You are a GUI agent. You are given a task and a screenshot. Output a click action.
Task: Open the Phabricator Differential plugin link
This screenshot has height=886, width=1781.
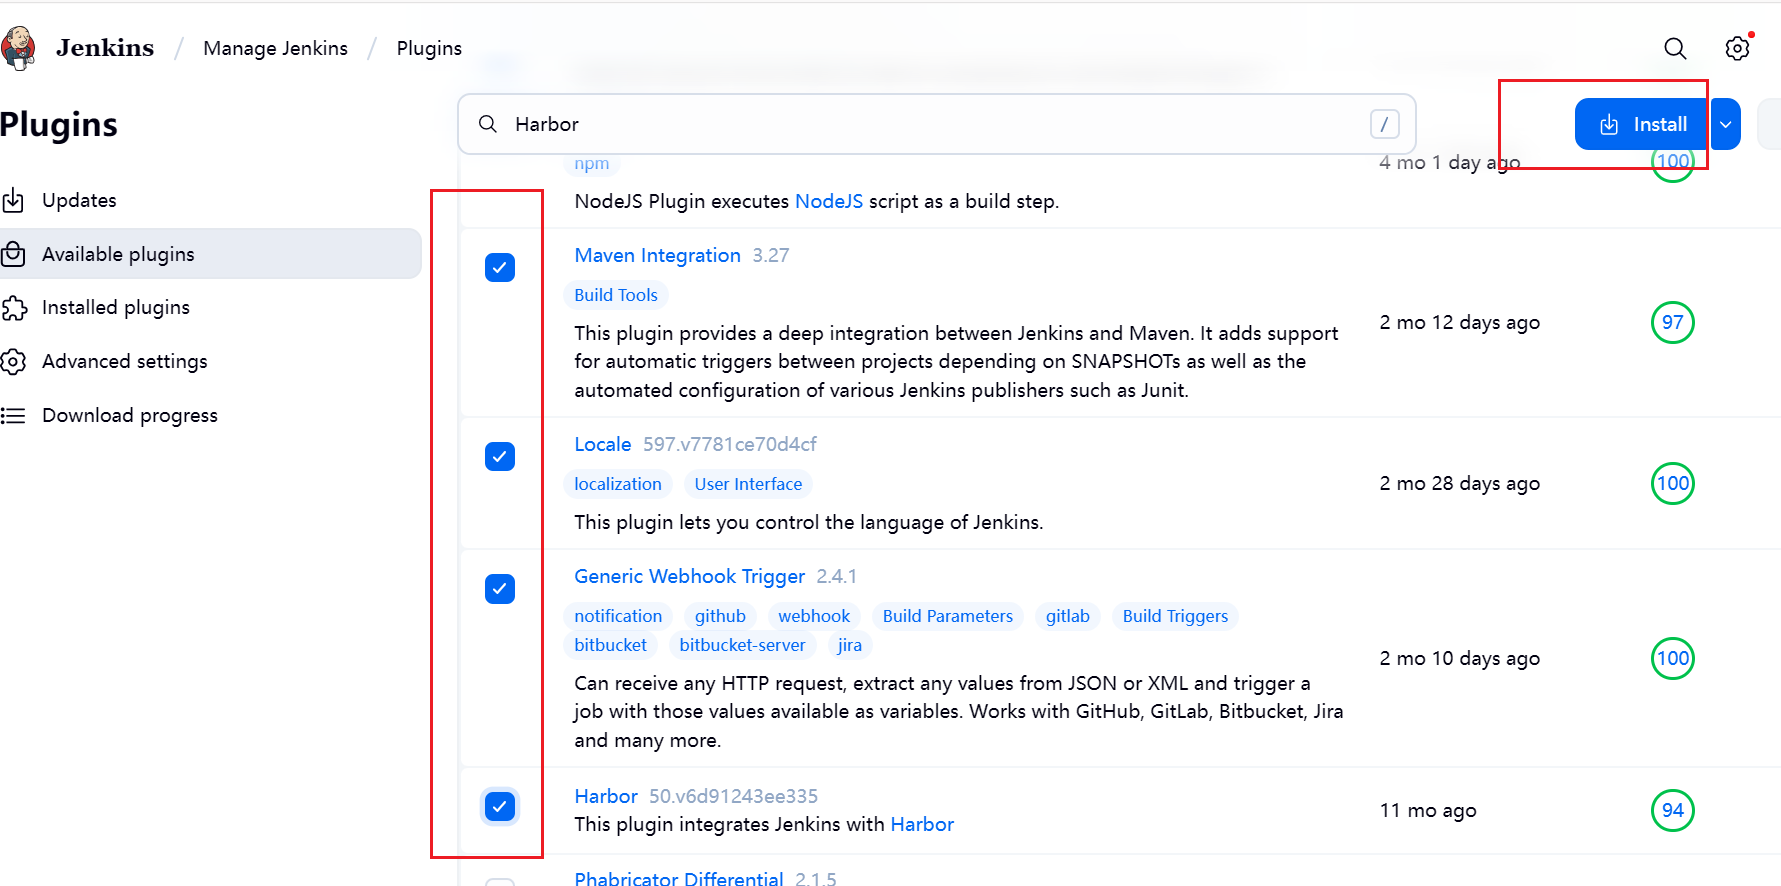coord(679,878)
